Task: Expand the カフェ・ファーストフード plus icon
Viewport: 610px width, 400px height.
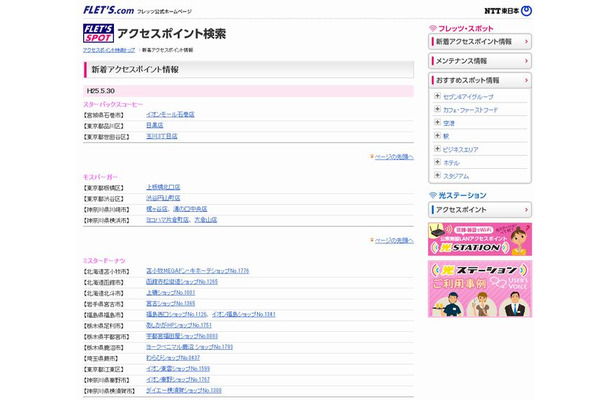Action: coord(437,109)
